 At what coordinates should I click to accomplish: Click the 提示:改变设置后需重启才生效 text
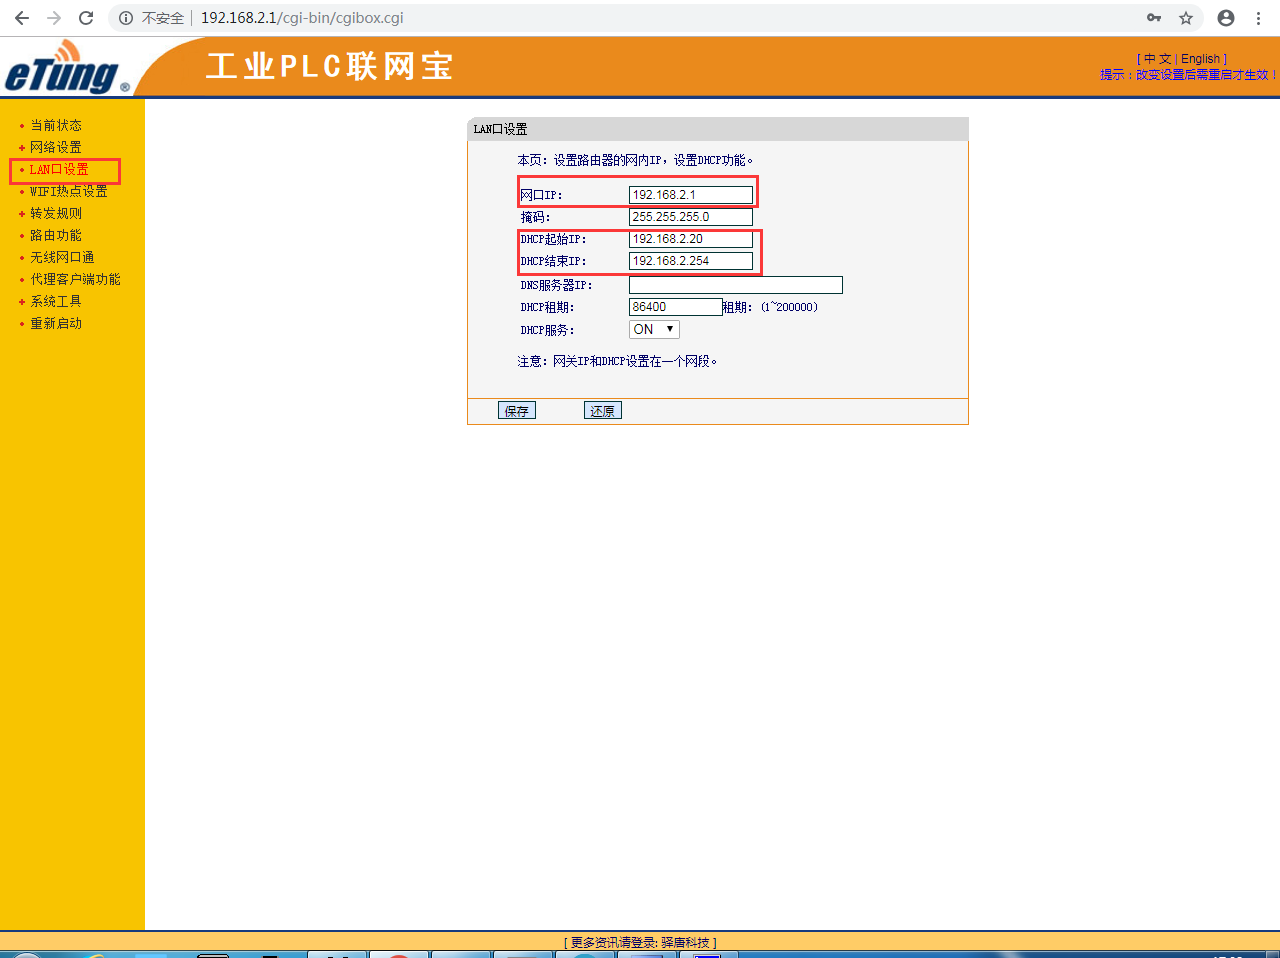tap(1188, 75)
